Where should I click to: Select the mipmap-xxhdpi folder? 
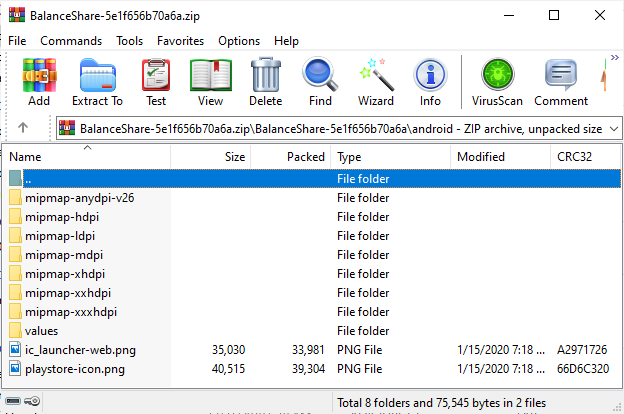tap(314, 293)
